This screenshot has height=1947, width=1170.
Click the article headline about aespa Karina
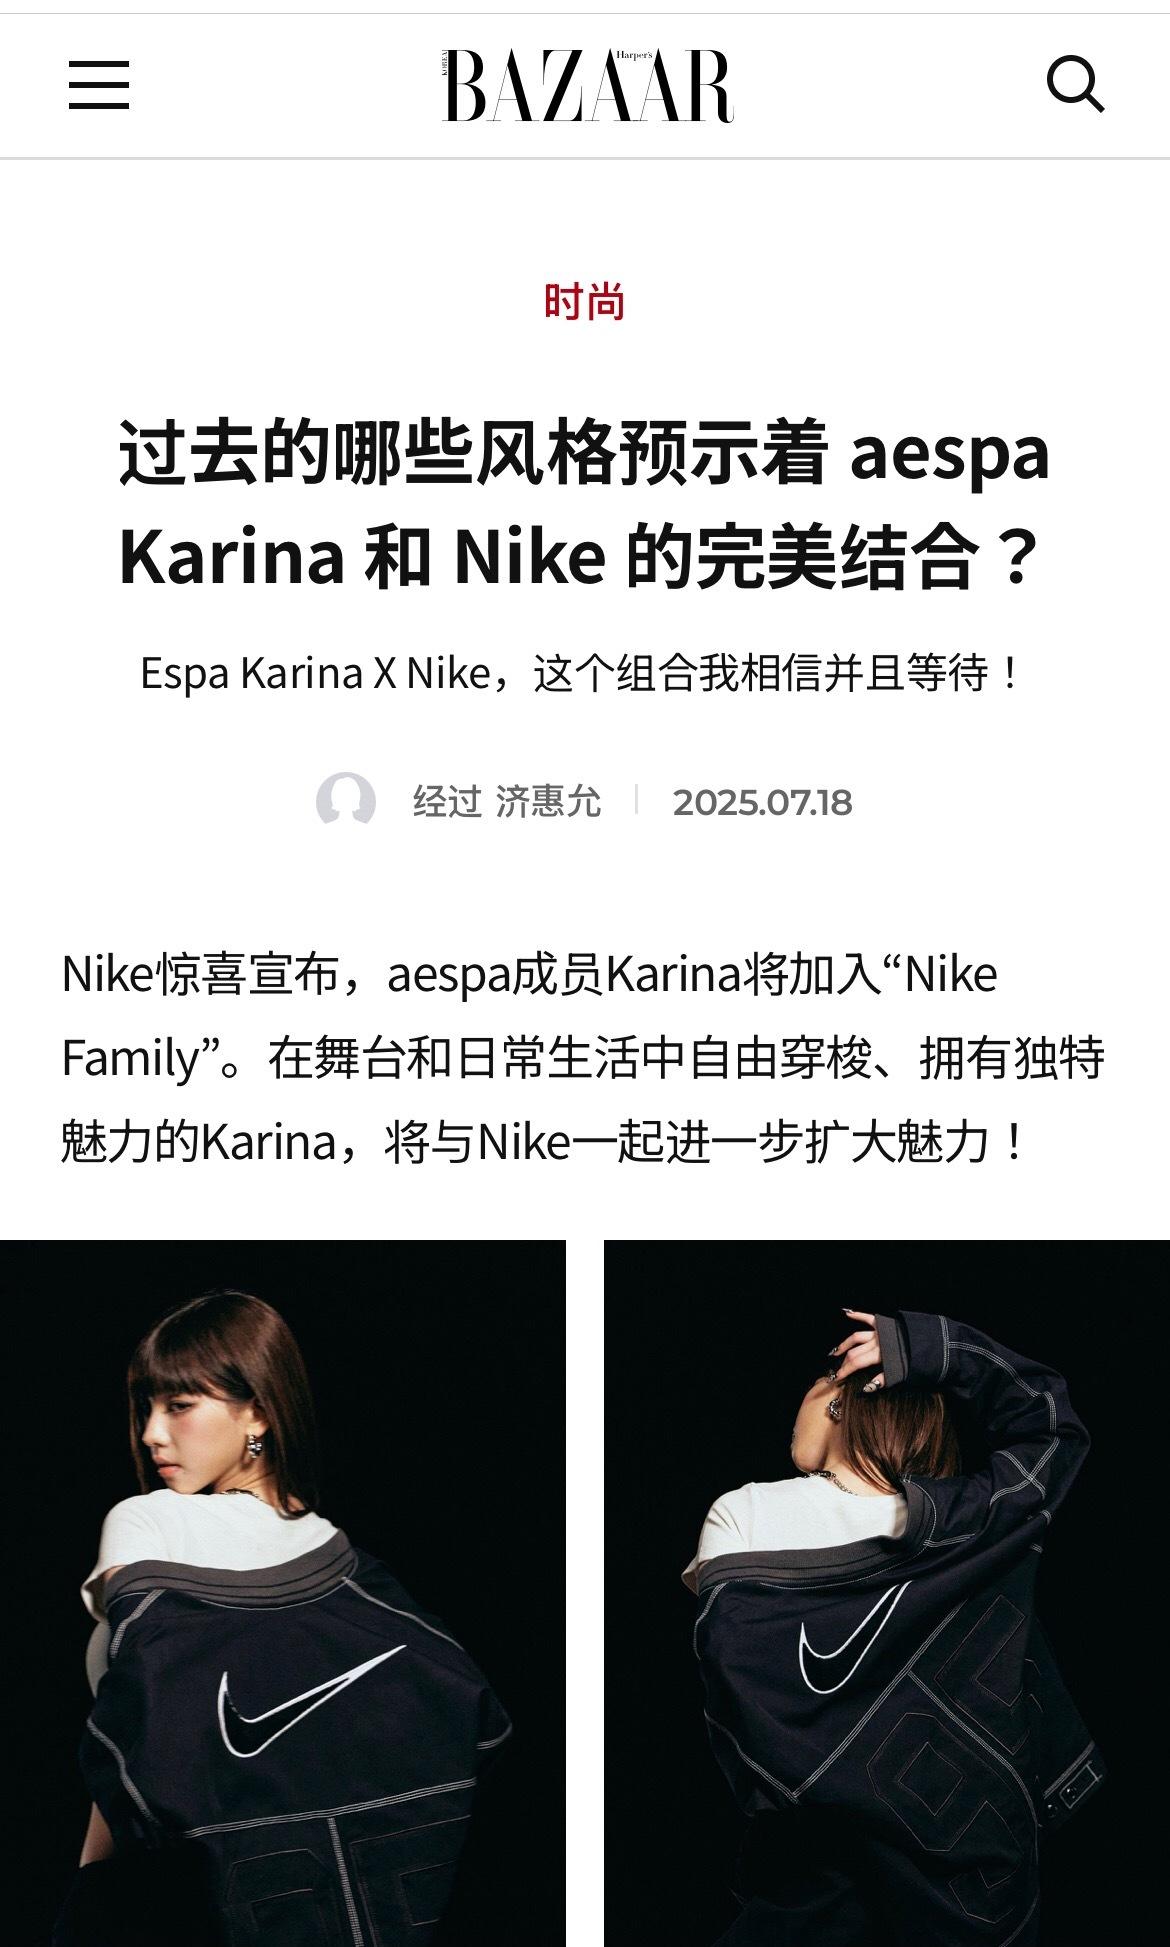(x=585, y=504)
